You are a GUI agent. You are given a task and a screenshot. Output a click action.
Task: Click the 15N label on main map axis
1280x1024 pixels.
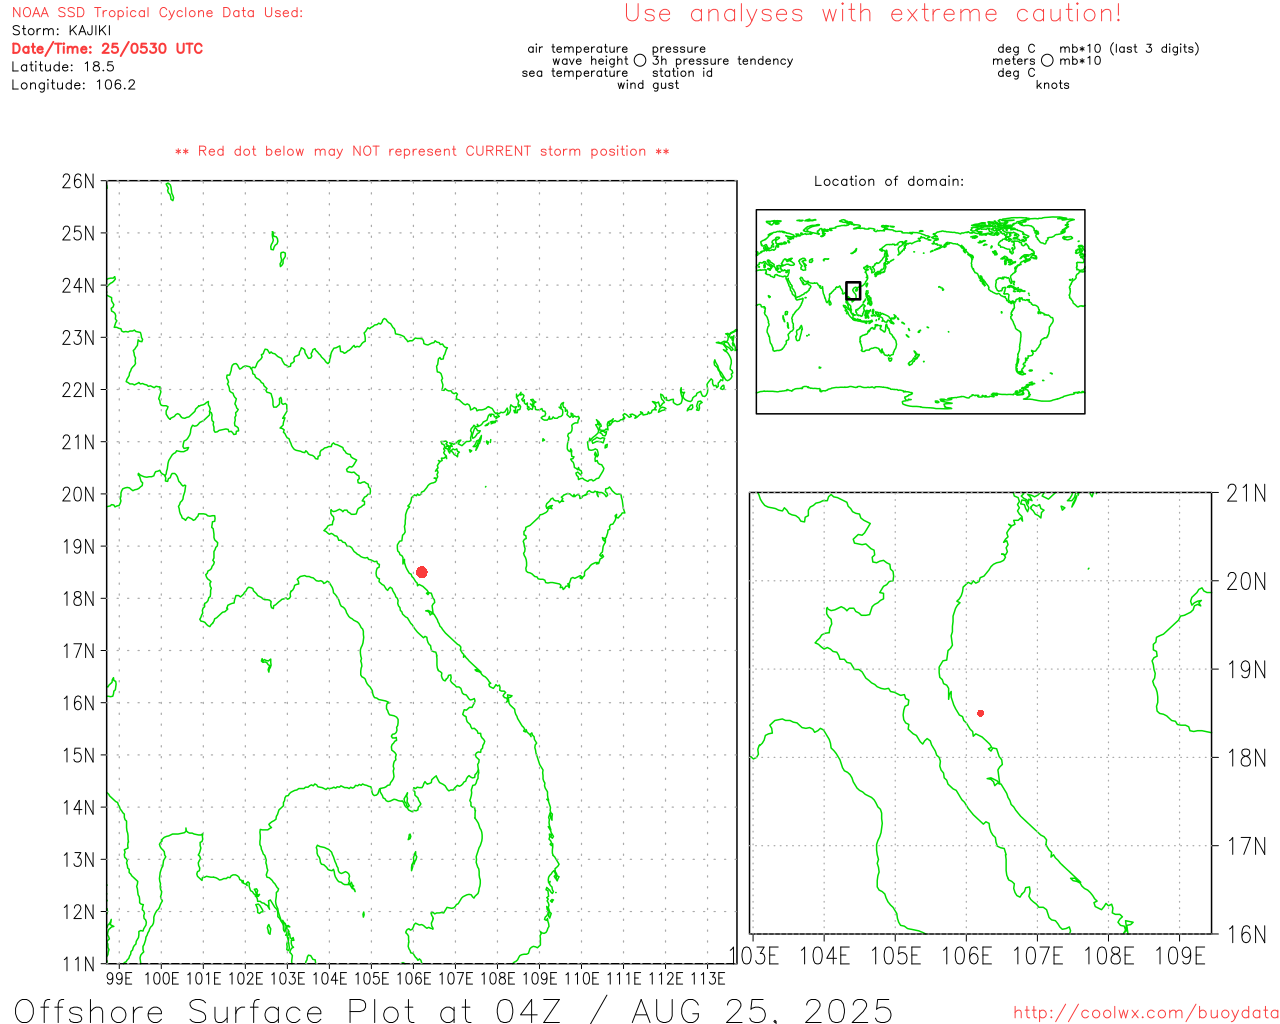(78, 755)
